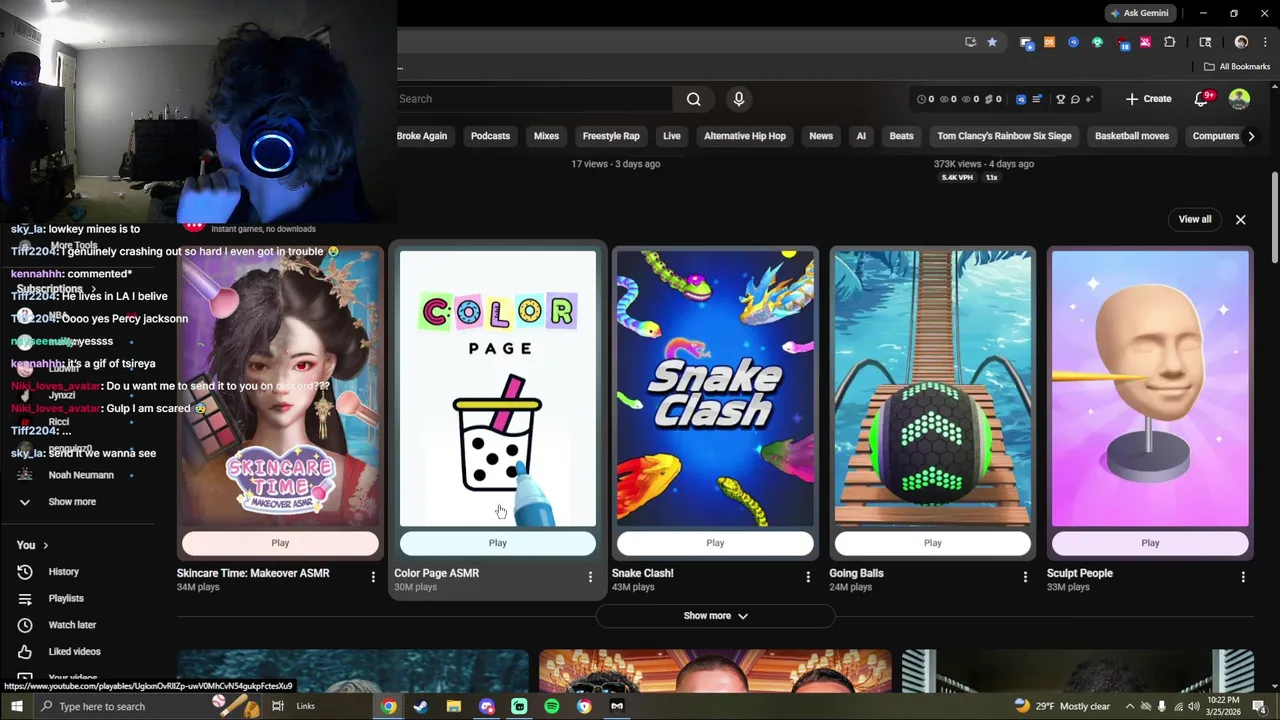The width and height of the screenshot is (1280, 720).
Task: Bookmark this page with the star icon
Action: pos(992,42)
